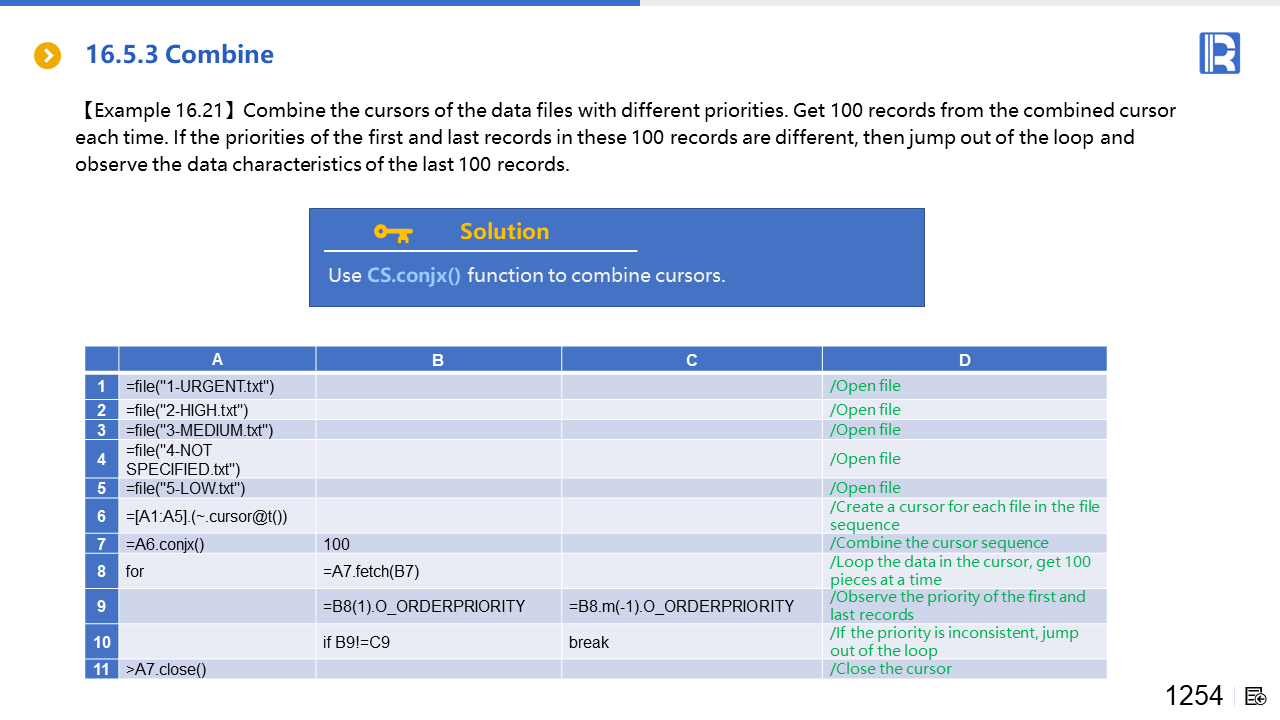The height and width of the screenshot is (720, 1280).
Task: Click the page number 1254
Action: 1193,696
